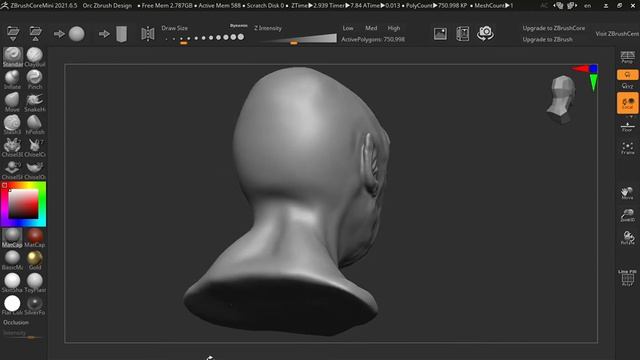The height and width of the screenshot is (360, 640).
Task: Apply the ToyPlastic material
Action: [35, 283]
